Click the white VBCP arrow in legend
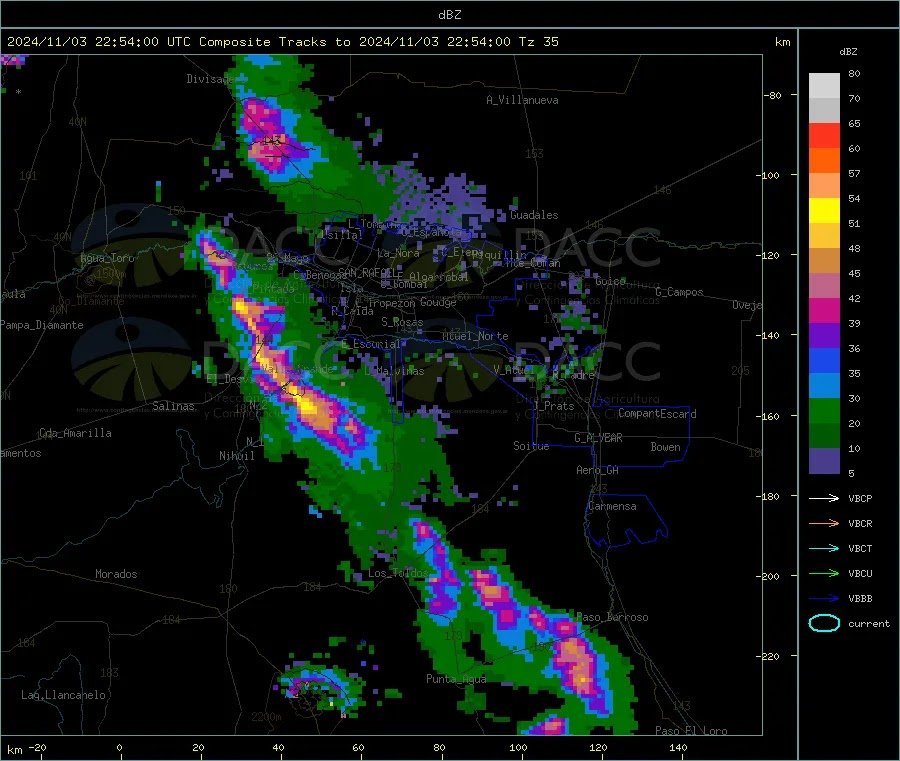The width and height of the screenshot is (900, 761). coord(824,498)
